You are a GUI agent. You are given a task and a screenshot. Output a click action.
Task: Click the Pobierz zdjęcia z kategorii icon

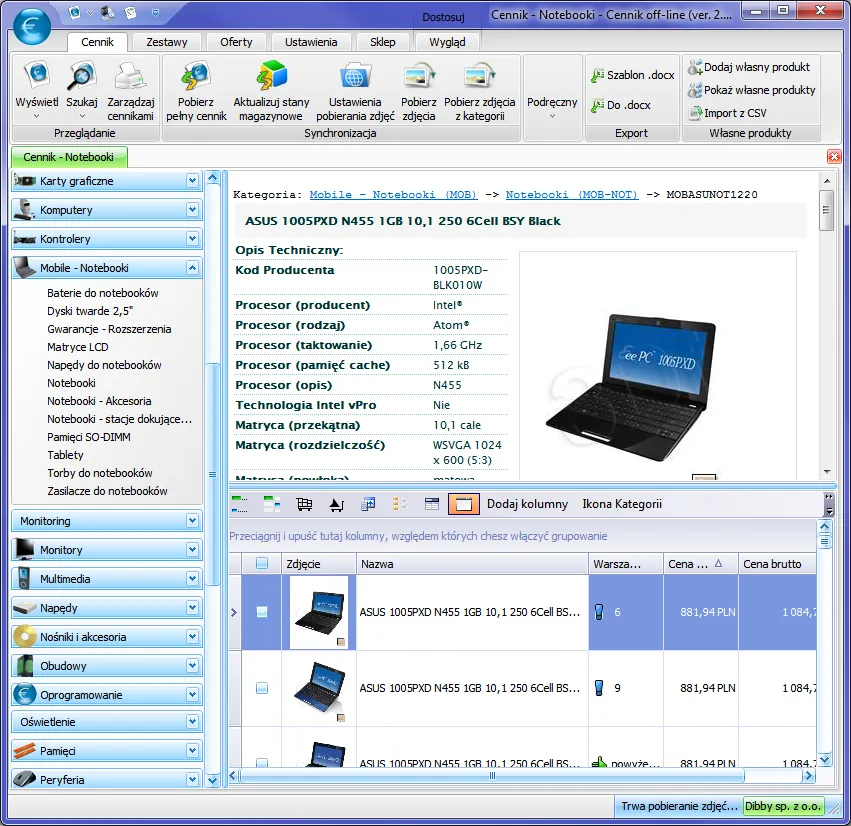[x=480, y=76]
